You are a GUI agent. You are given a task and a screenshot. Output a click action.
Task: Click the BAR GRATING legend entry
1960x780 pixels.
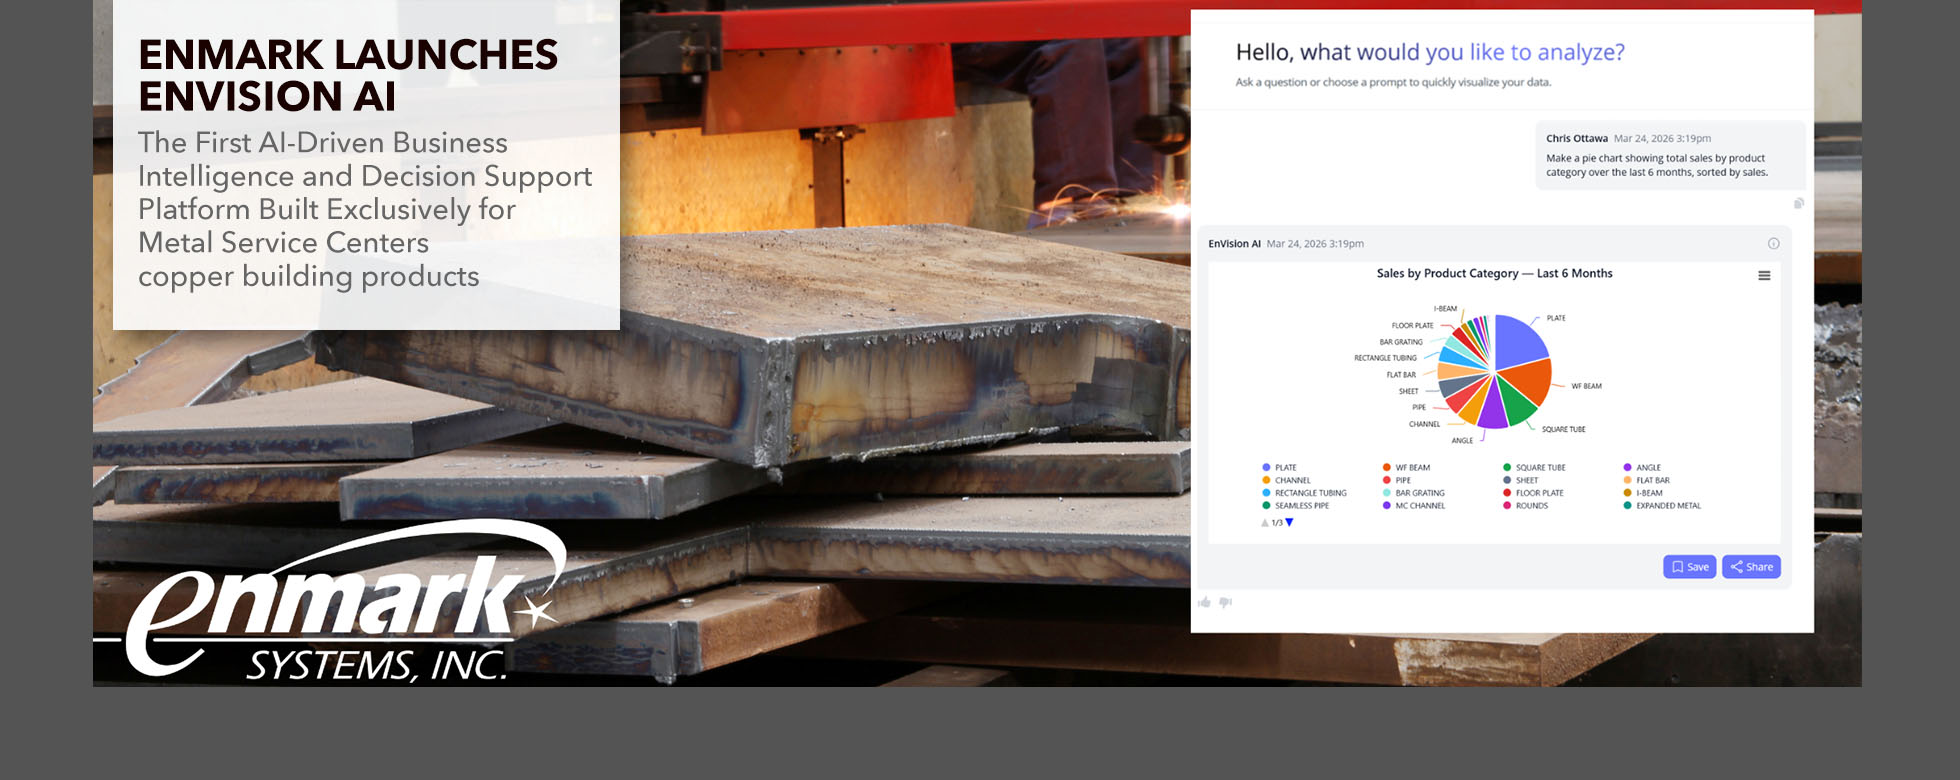1414,493
